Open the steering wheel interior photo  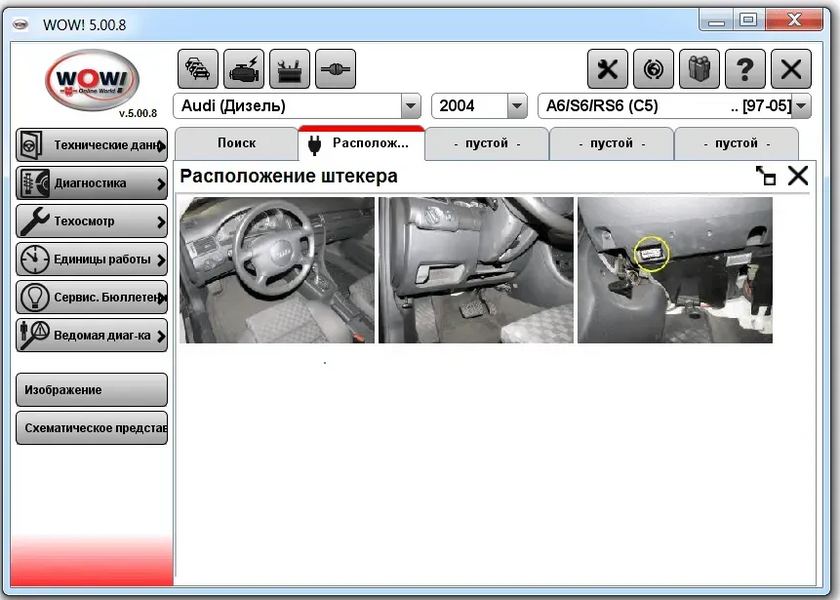coord(277,270)
